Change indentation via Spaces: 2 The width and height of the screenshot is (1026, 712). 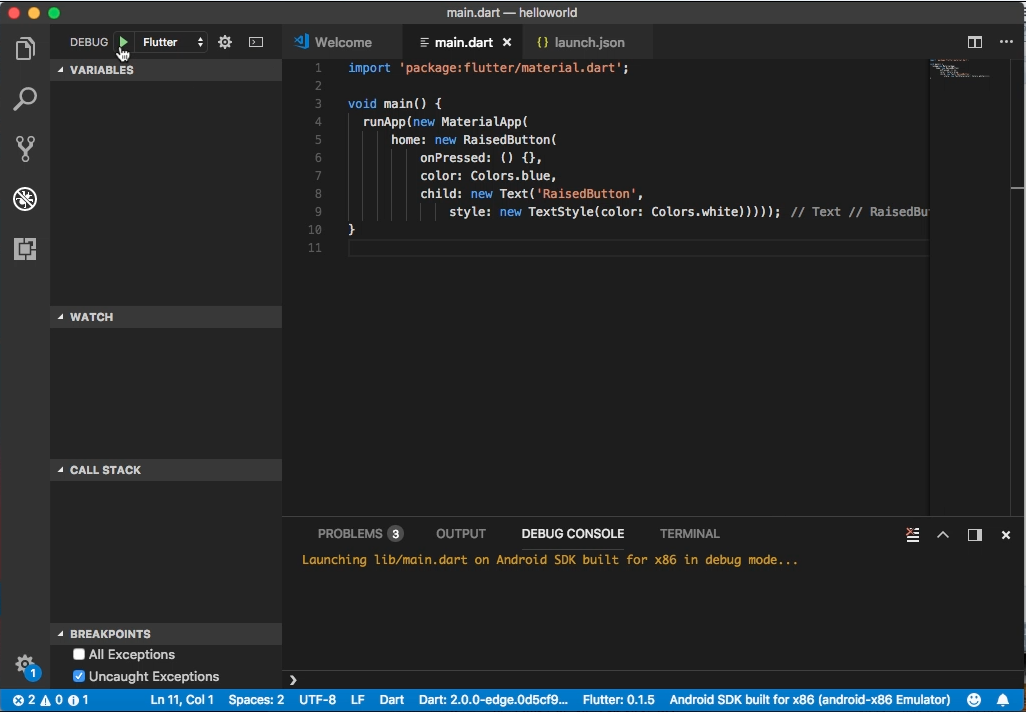256,700
